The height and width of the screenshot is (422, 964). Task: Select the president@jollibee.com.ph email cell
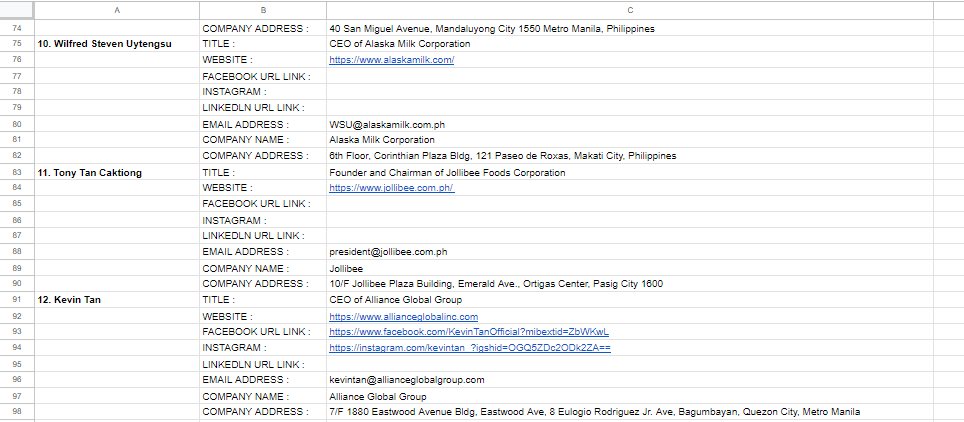click(630, 252)
